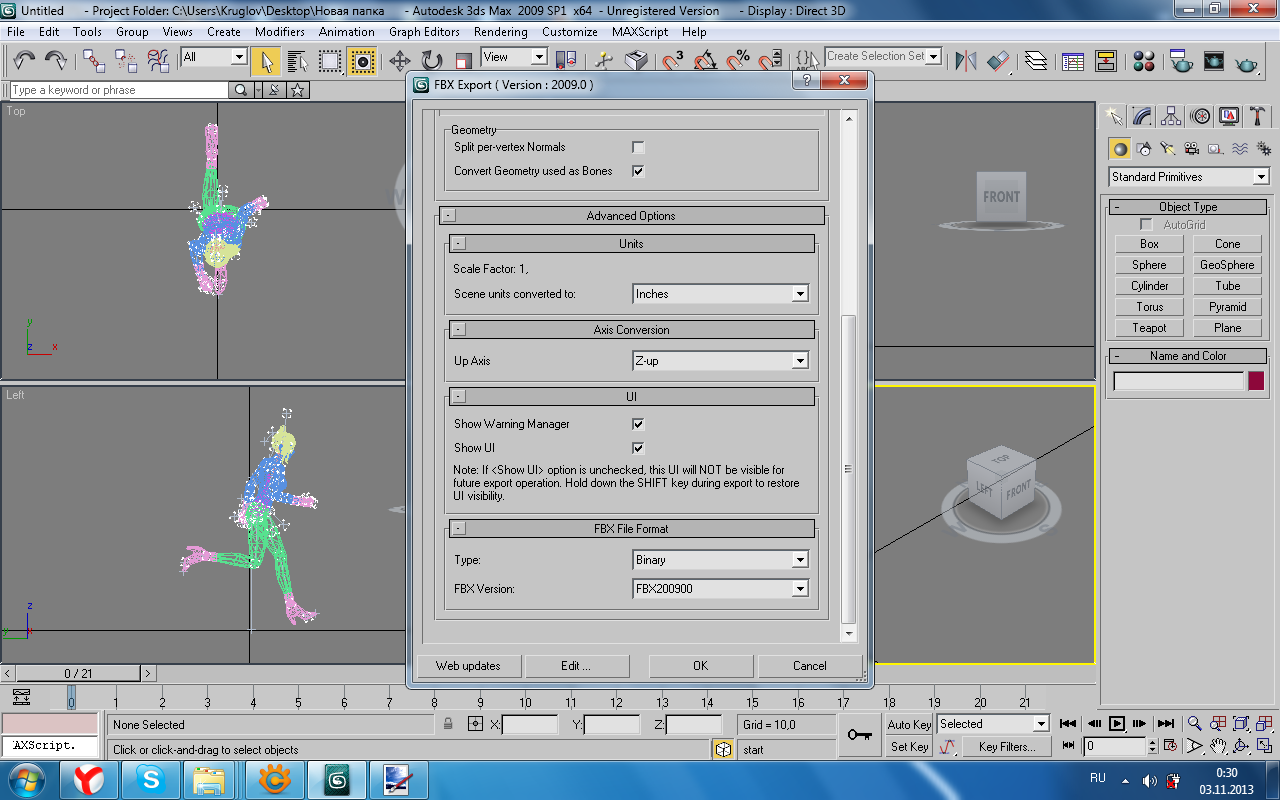This screenshot has height=800, width=1280.
Task: Open the FBX Version dropdown
Action: (x=720, y=589)
